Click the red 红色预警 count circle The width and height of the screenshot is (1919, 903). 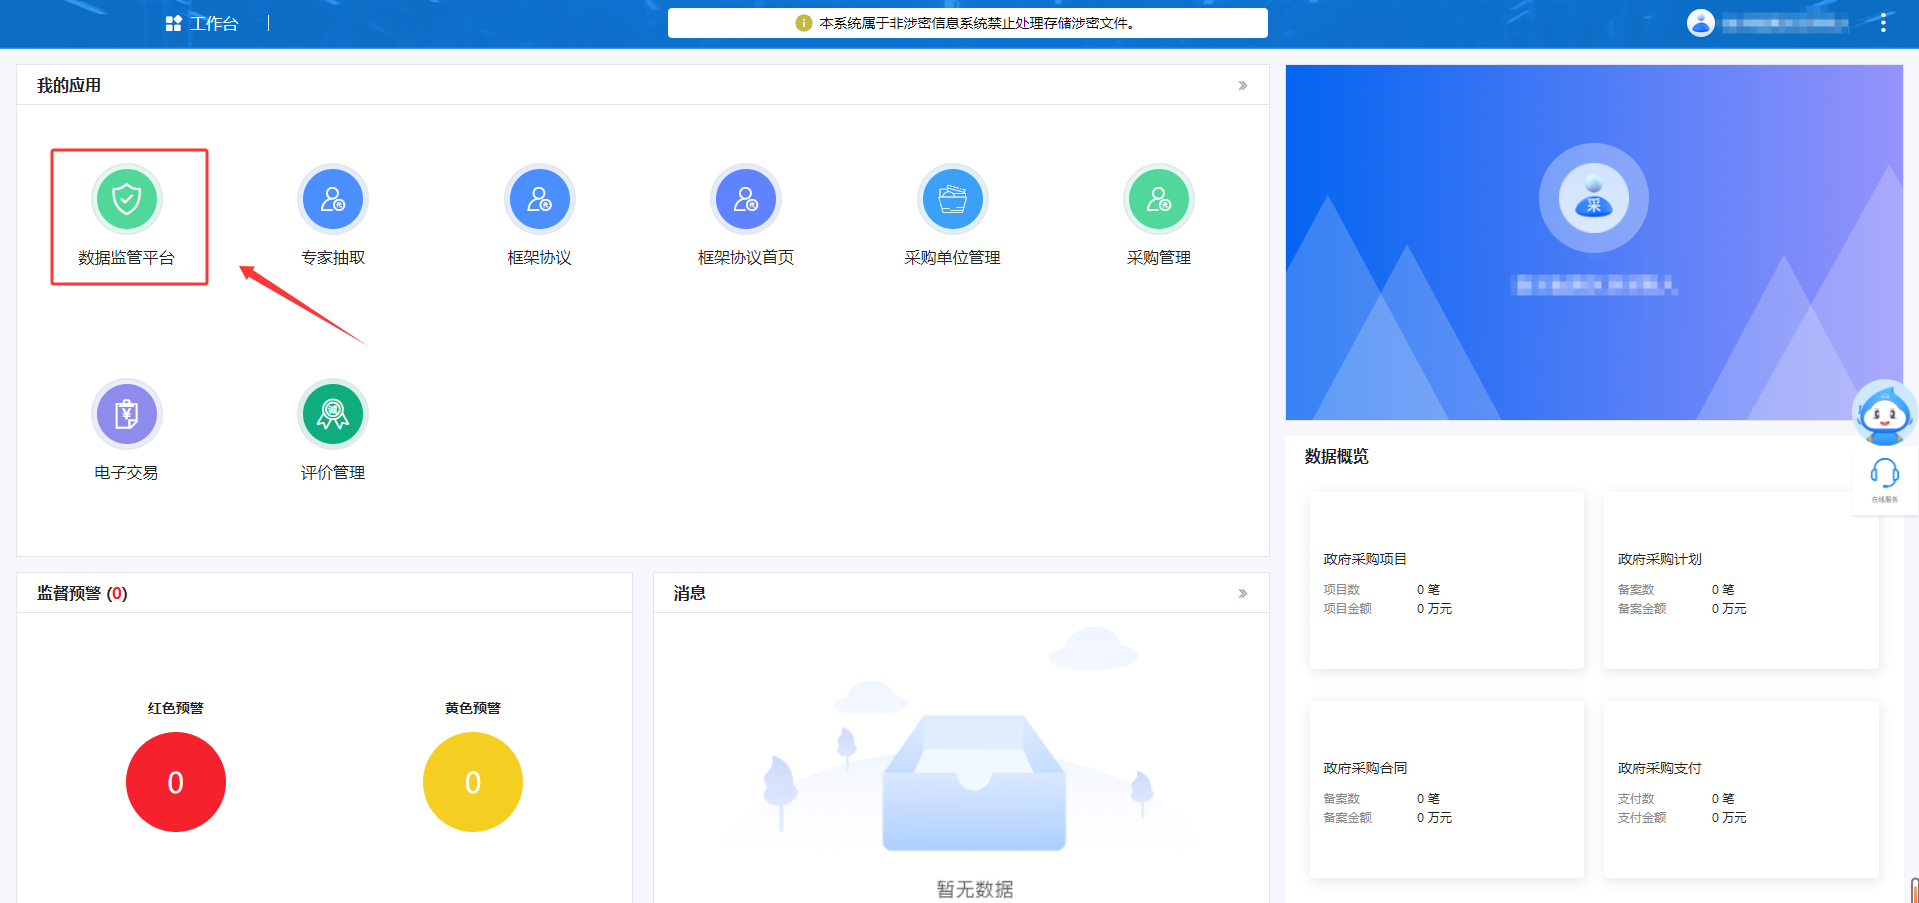point(176,782)
